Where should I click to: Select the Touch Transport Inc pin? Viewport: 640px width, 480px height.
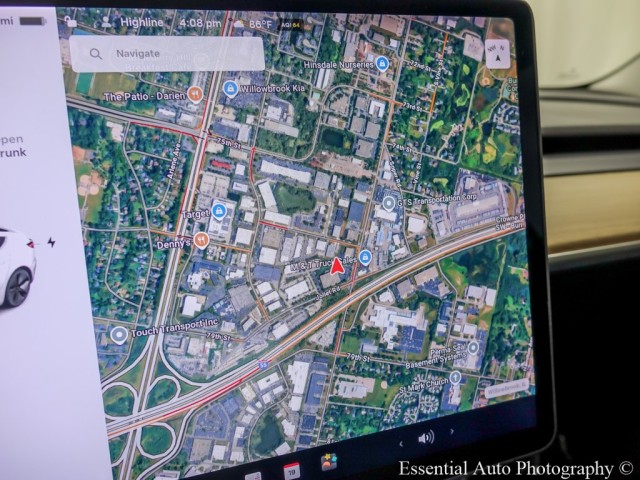point(119,335)
